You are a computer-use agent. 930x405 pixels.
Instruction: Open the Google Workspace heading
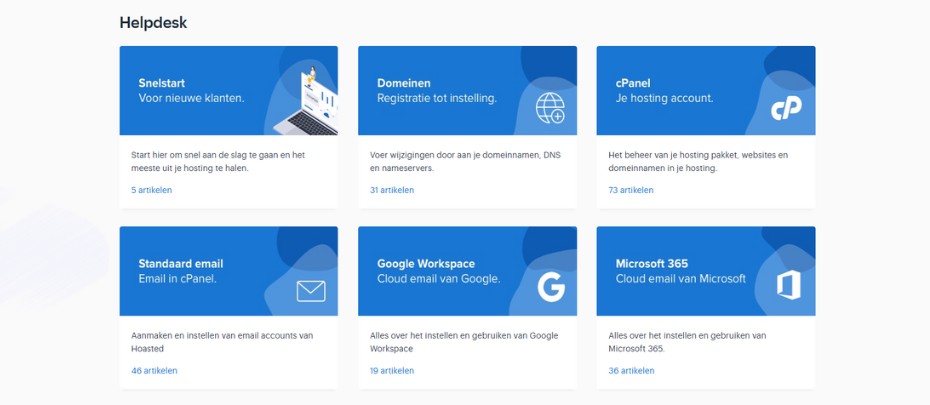point(426,264)
